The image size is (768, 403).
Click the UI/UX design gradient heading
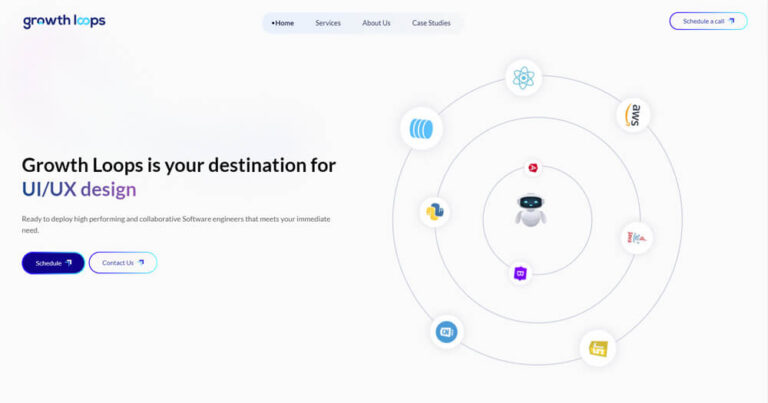[79, 189]
